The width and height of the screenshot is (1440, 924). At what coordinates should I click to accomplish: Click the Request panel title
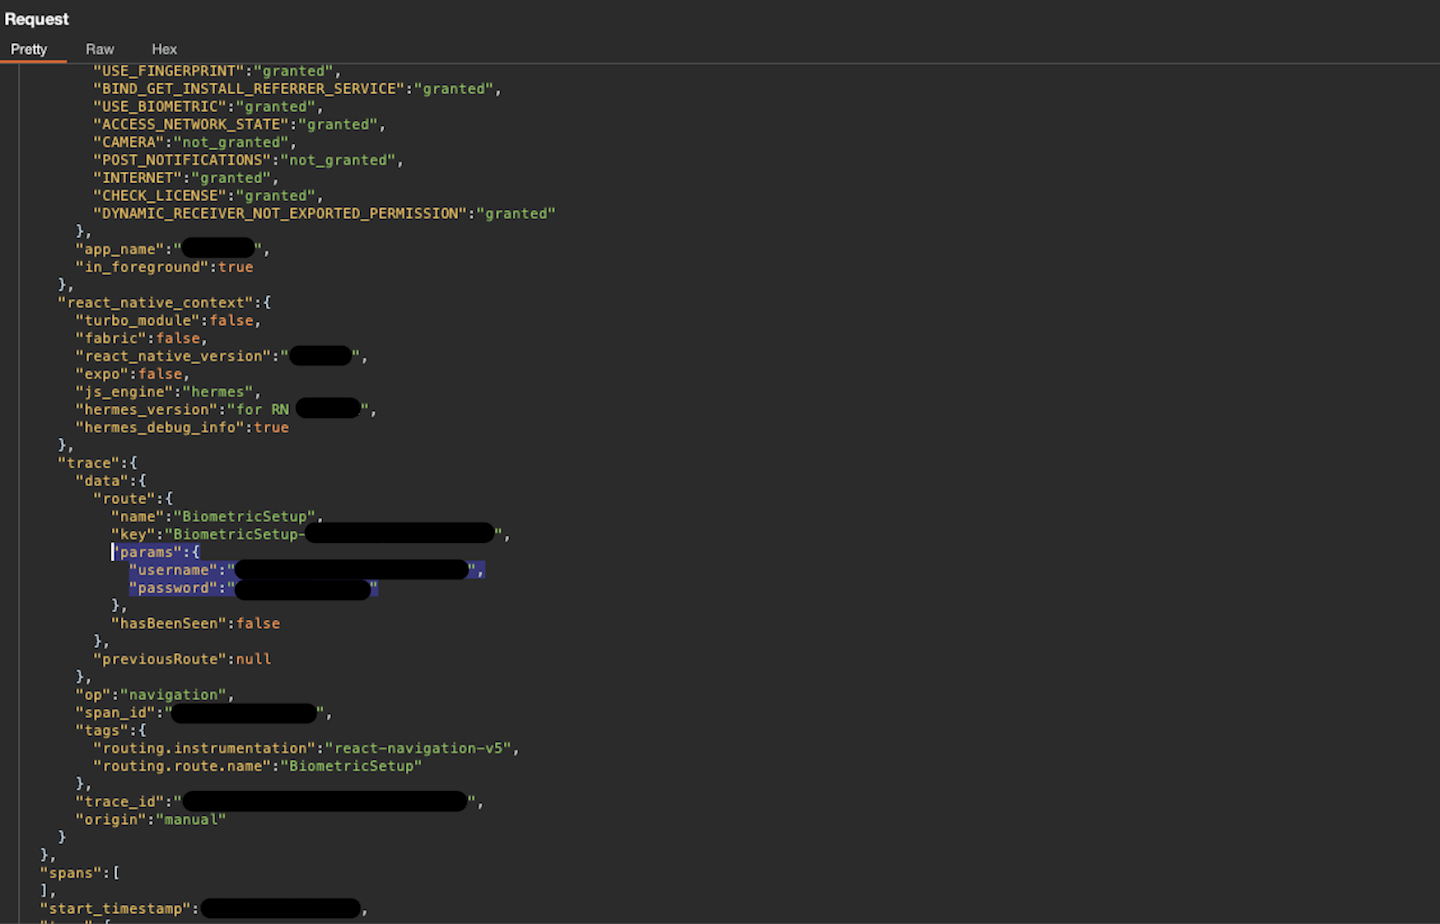[x=37, y=18]
